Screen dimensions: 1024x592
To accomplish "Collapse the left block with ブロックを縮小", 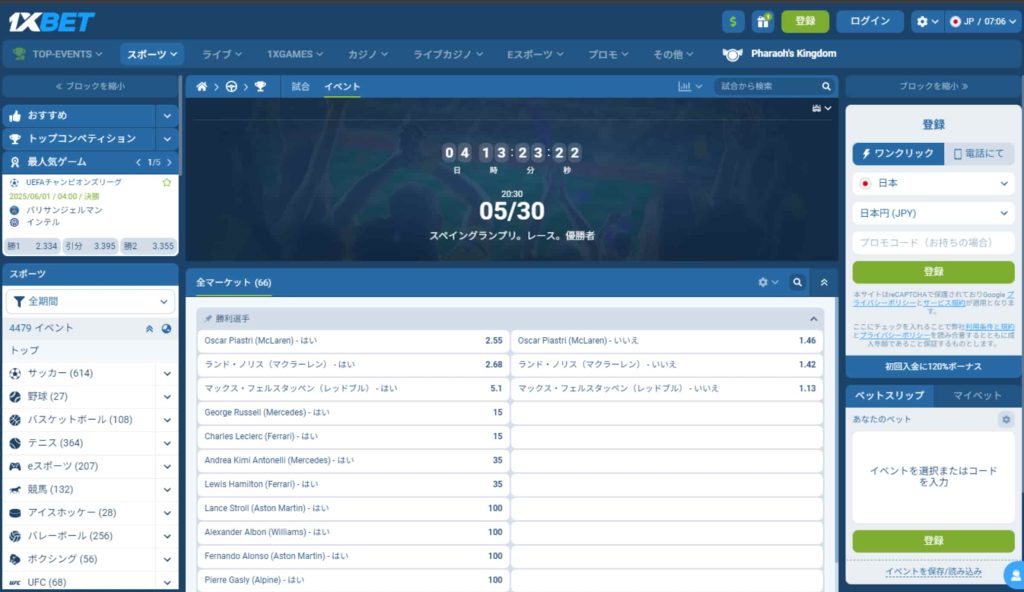I will (90, 86).
